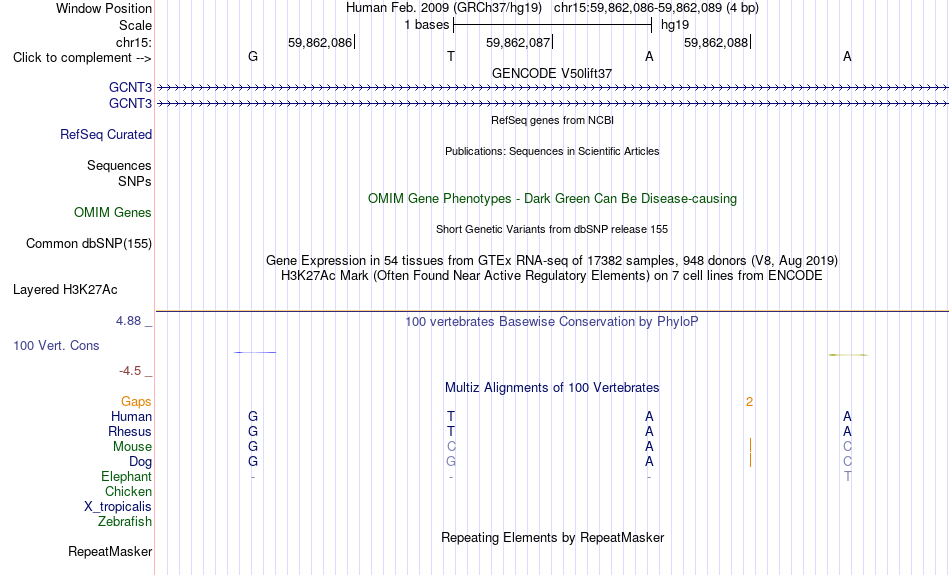This screenshot has width=950, height=575.
Task: Click the 59,862,086 position label
Action: [320, 42]
